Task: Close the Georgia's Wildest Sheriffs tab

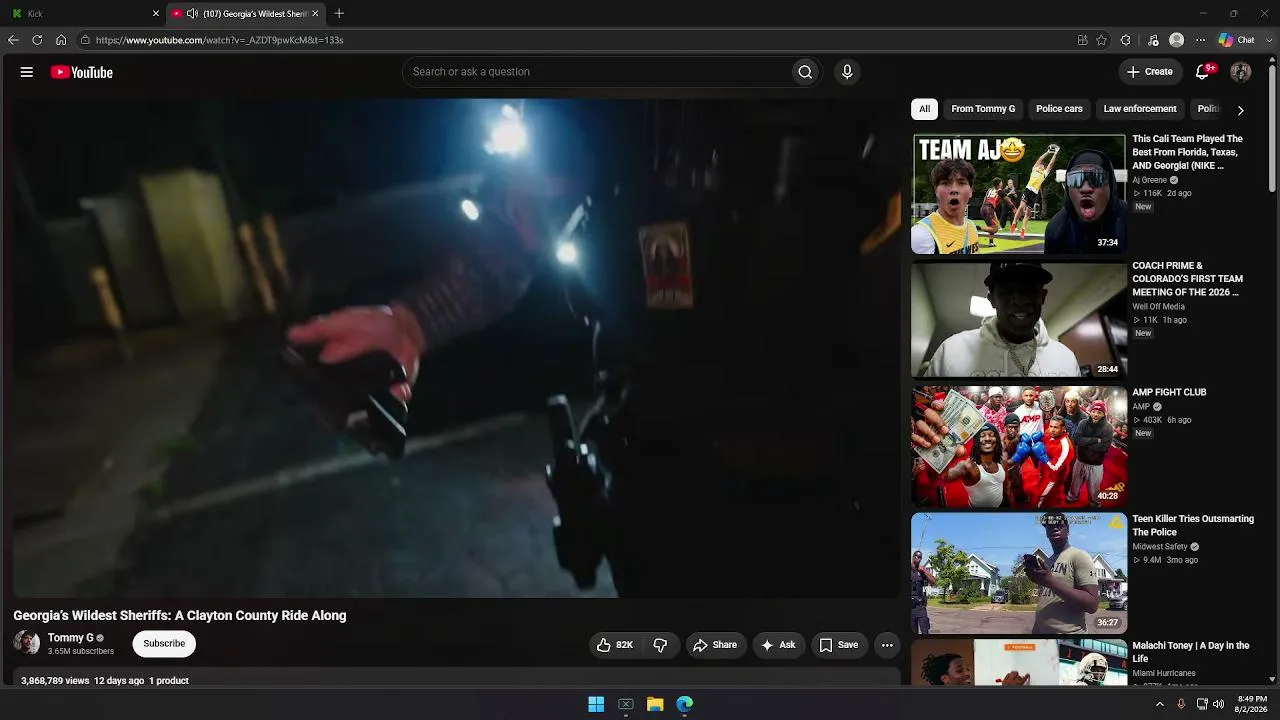Action: point(315,13)
